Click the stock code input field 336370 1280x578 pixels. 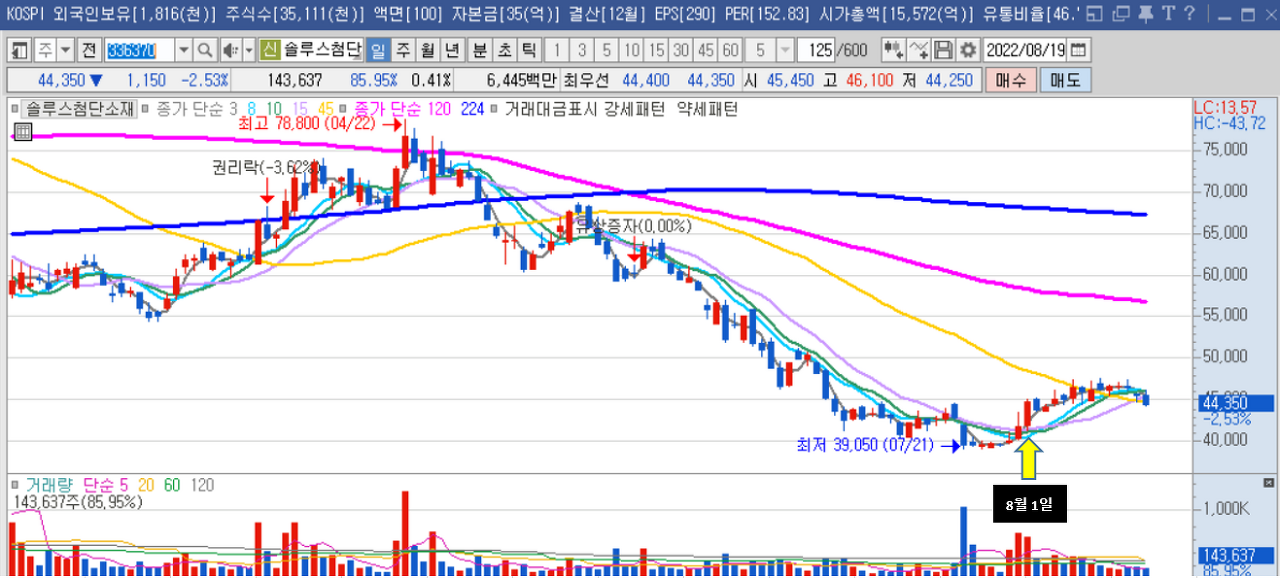coord(139,50)
